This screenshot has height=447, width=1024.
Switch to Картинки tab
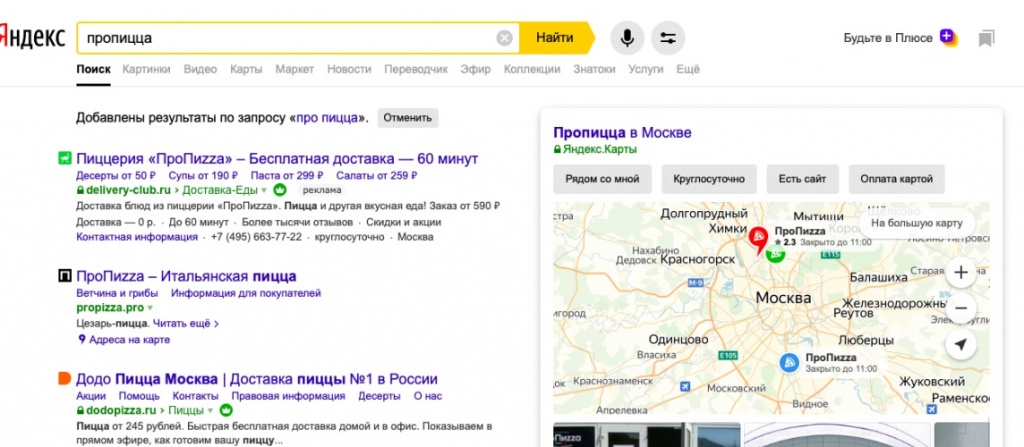pyautogui.click(x=146, y=69)
